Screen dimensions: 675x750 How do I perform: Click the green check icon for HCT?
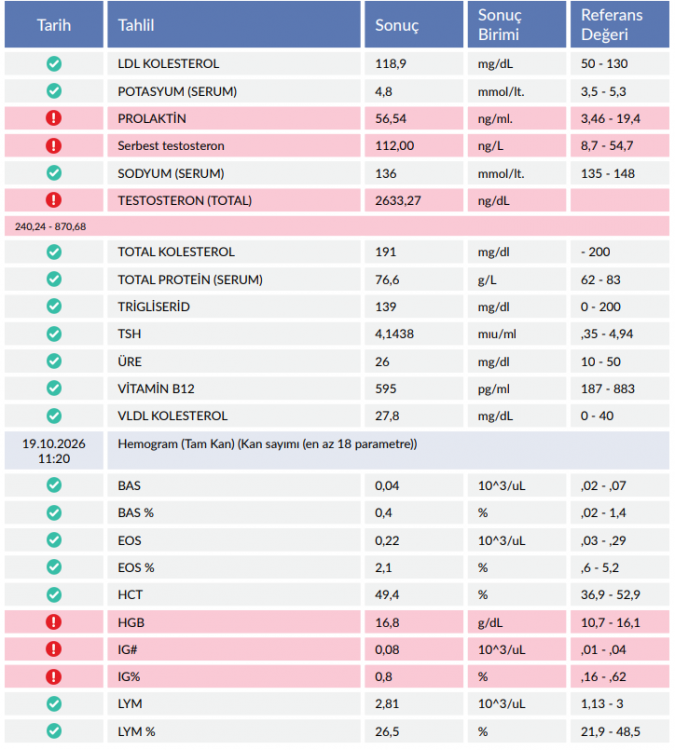tap(54, 595)
